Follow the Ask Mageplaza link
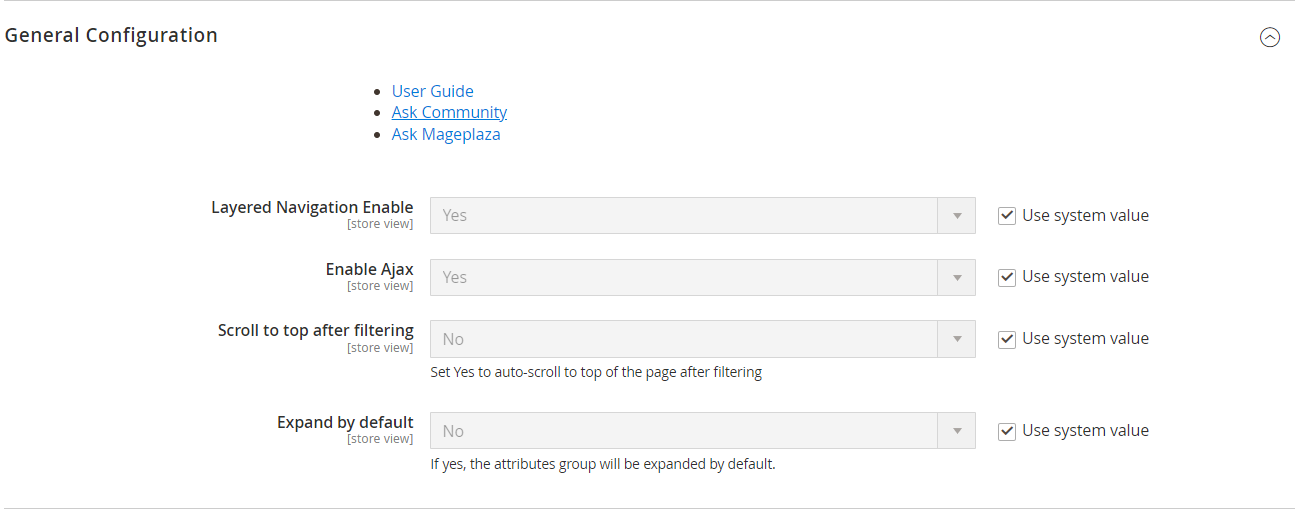Viewport: 1298px width, 517px height. (446, 134)
